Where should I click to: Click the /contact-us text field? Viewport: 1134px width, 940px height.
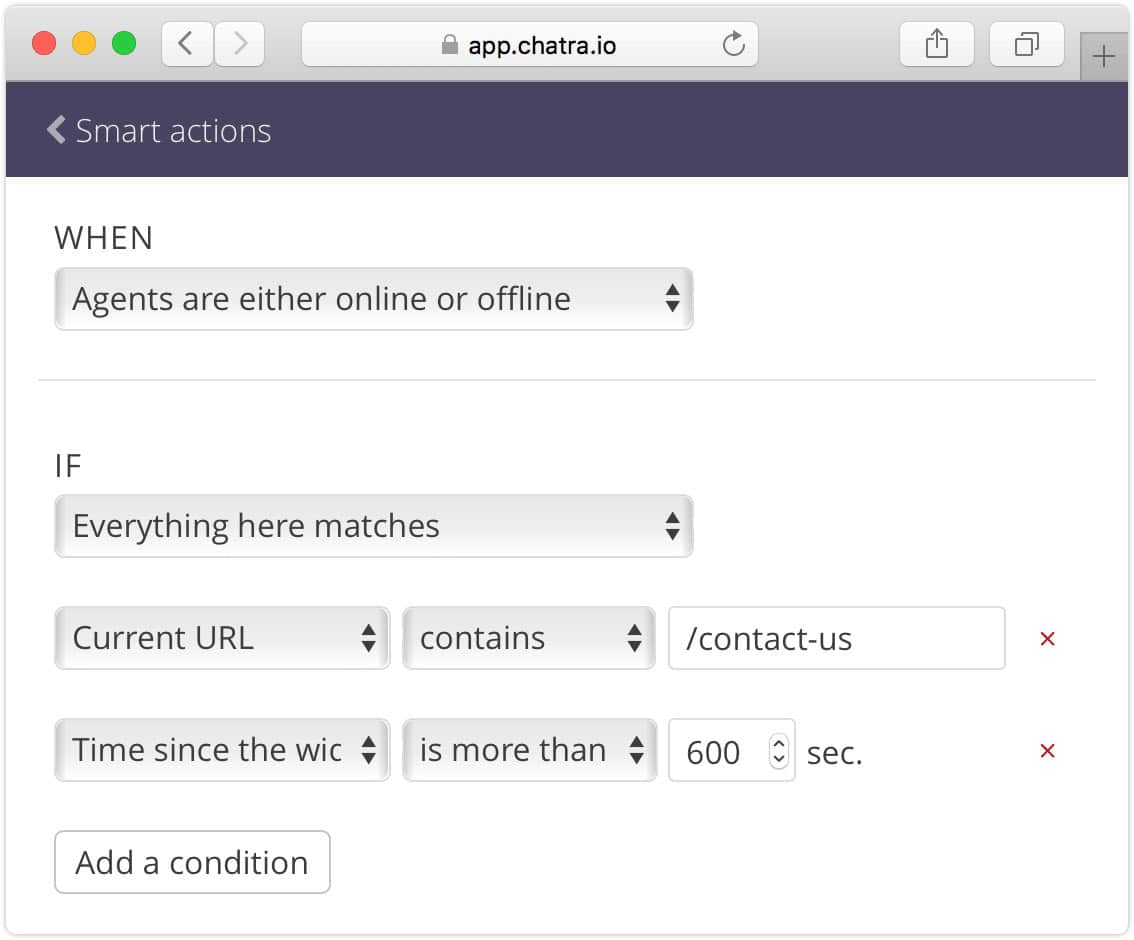836,638
